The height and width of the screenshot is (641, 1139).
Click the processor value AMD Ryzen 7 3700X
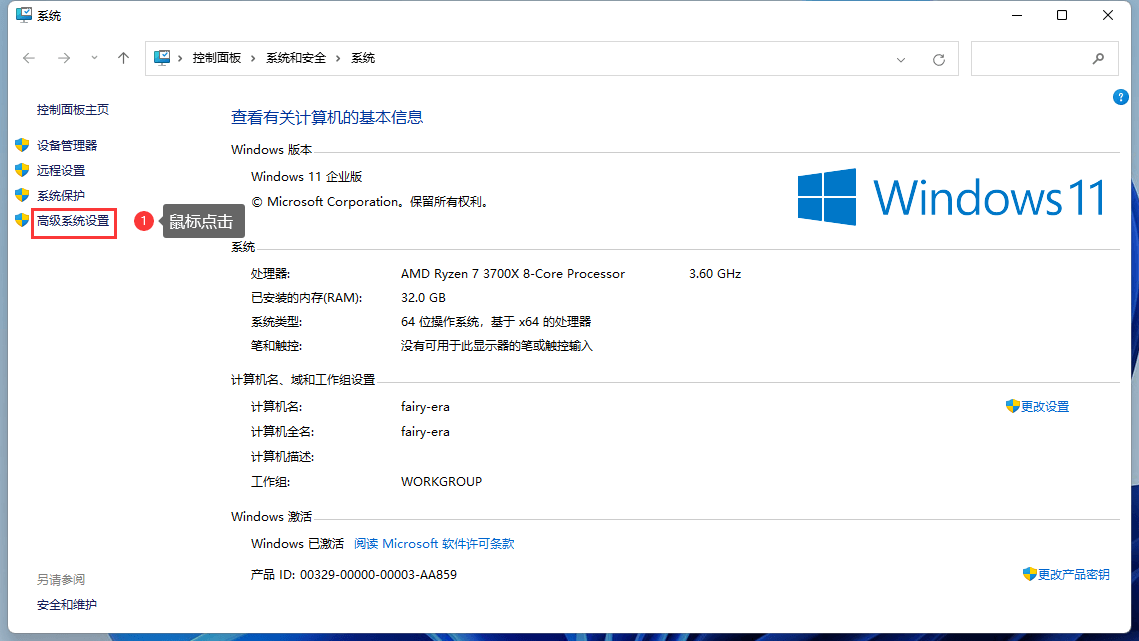click(513, 274)
